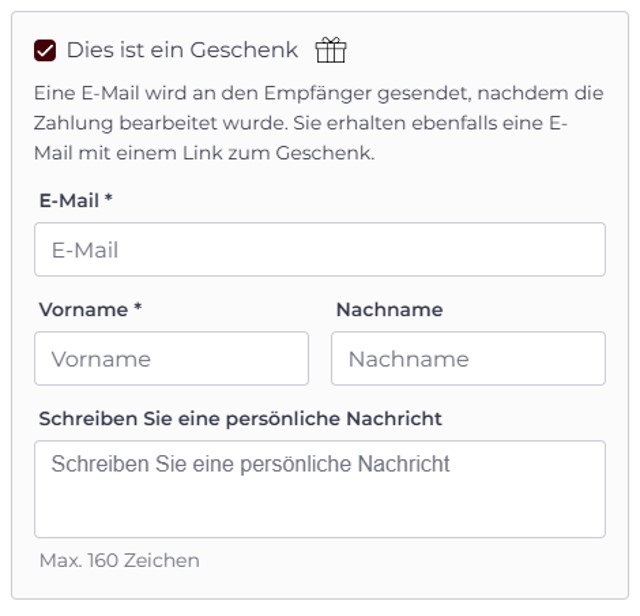Focus the E-Mail input field
The image size is (640, 616).
tap(319, 250)
